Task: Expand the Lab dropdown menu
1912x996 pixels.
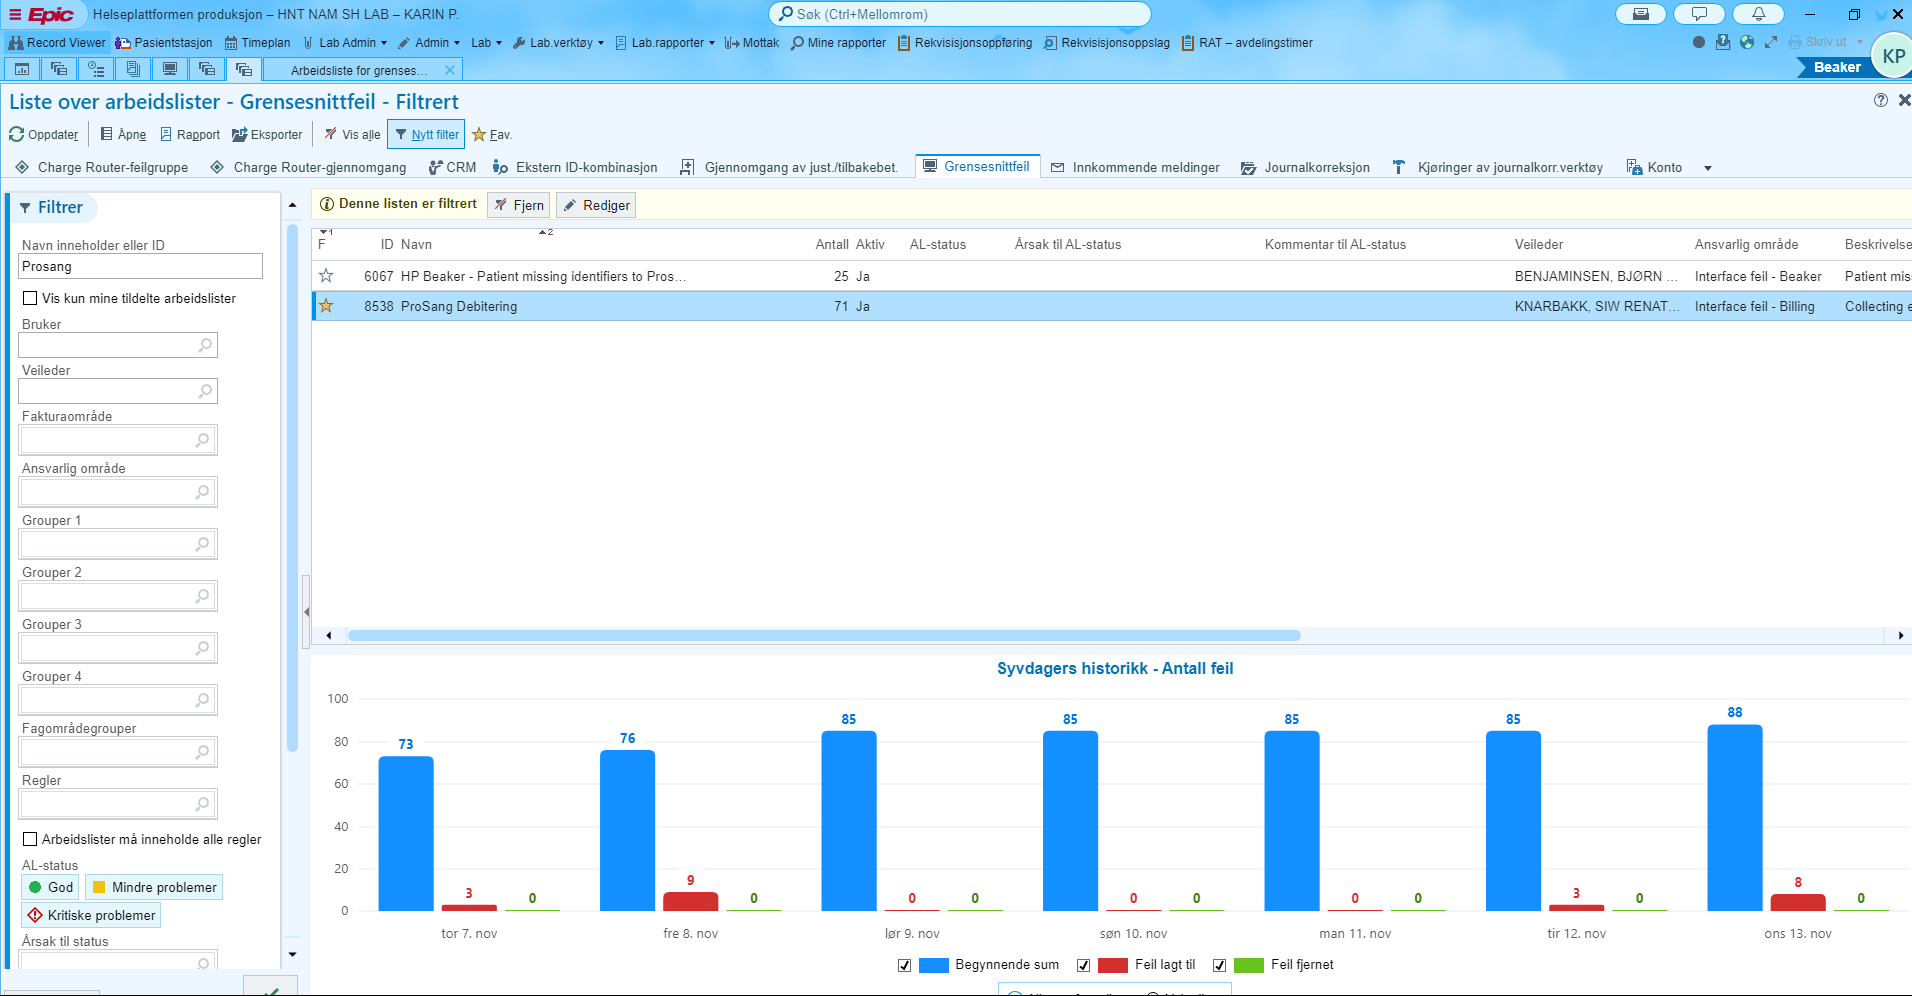Action: pyautogui.click(x=486, y=43)
